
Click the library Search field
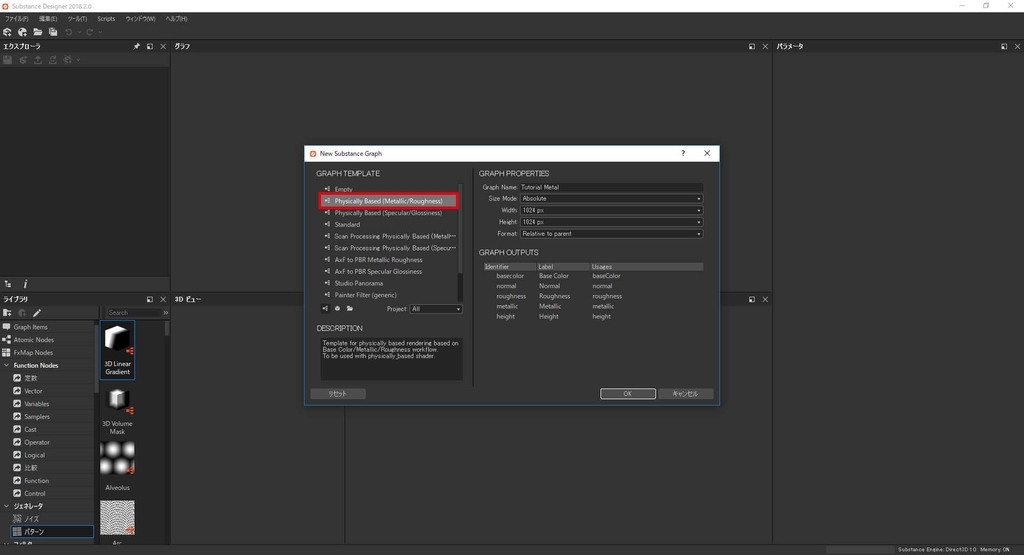pos(134,313)
